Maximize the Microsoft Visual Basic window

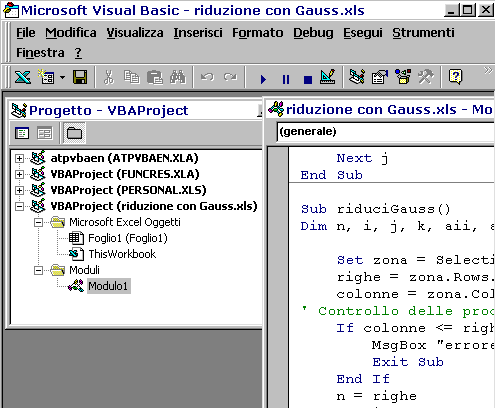(468, 10)
